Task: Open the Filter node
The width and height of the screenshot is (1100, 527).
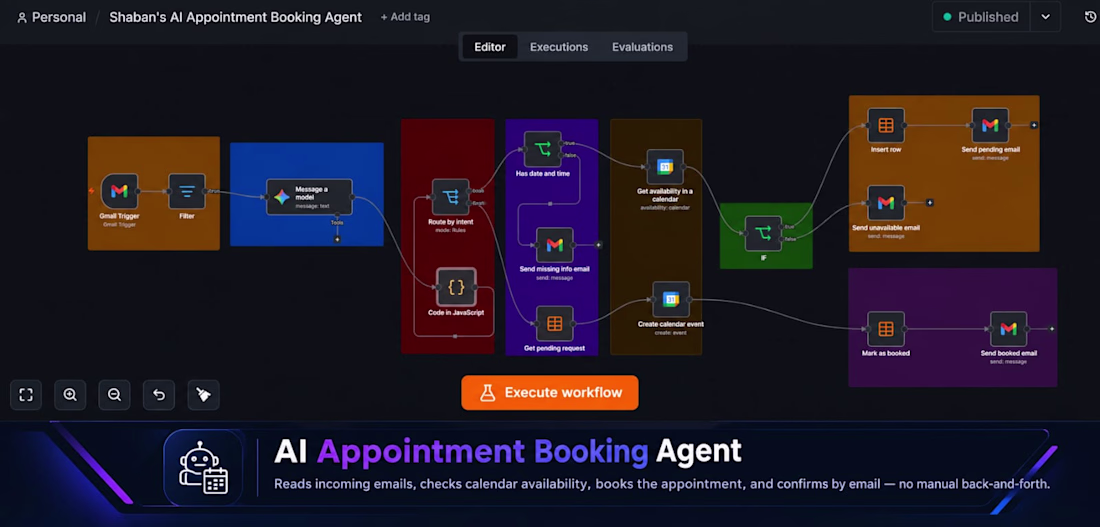Action: click(187, 191)
